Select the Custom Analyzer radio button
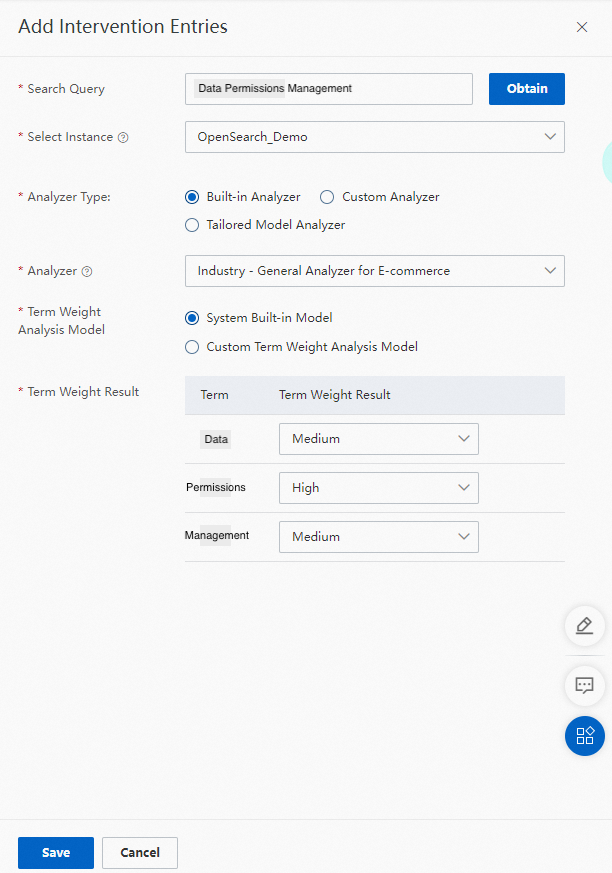This screenshot has height=873, width=612. pos(327,197)
